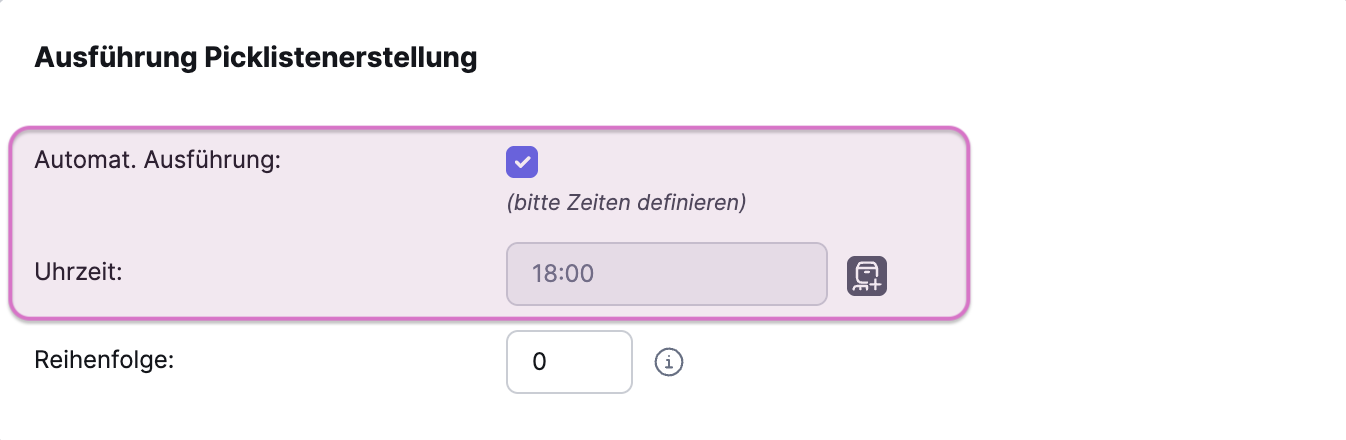Select the 18:00 time input box

click(x=667, y=273)
